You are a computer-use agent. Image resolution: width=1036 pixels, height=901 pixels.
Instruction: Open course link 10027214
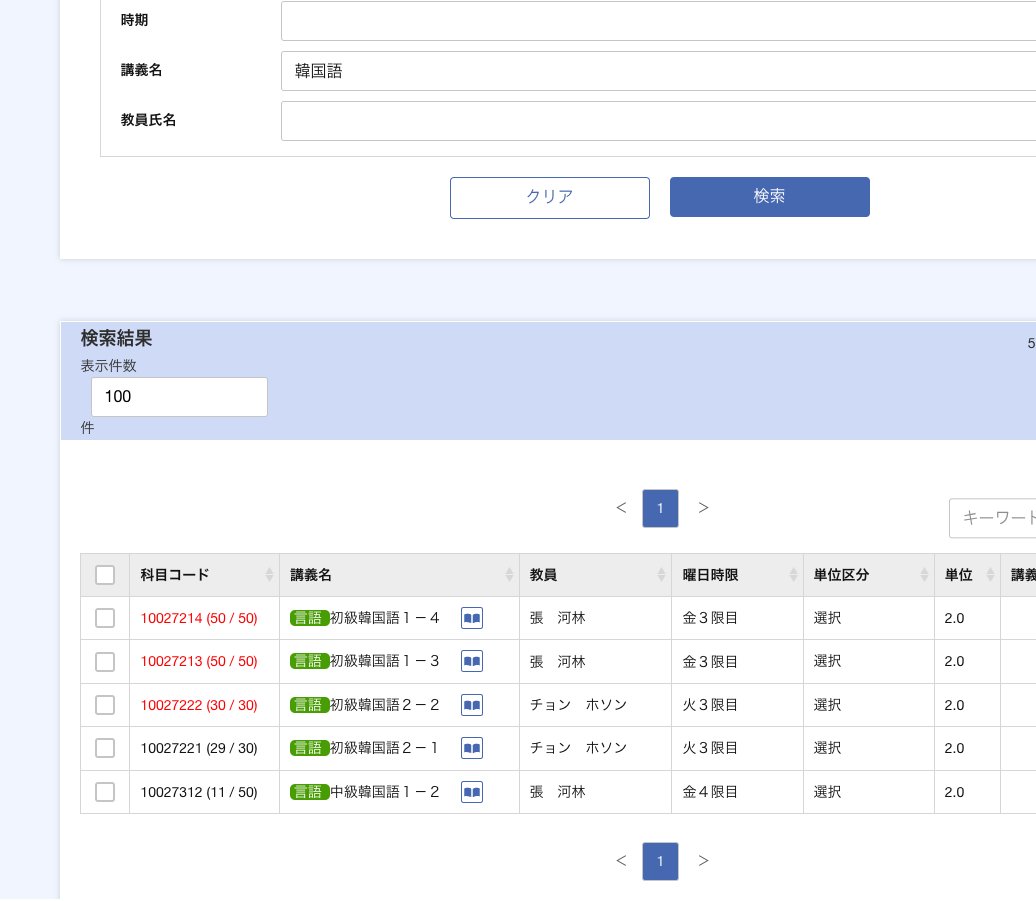(199, 618)
